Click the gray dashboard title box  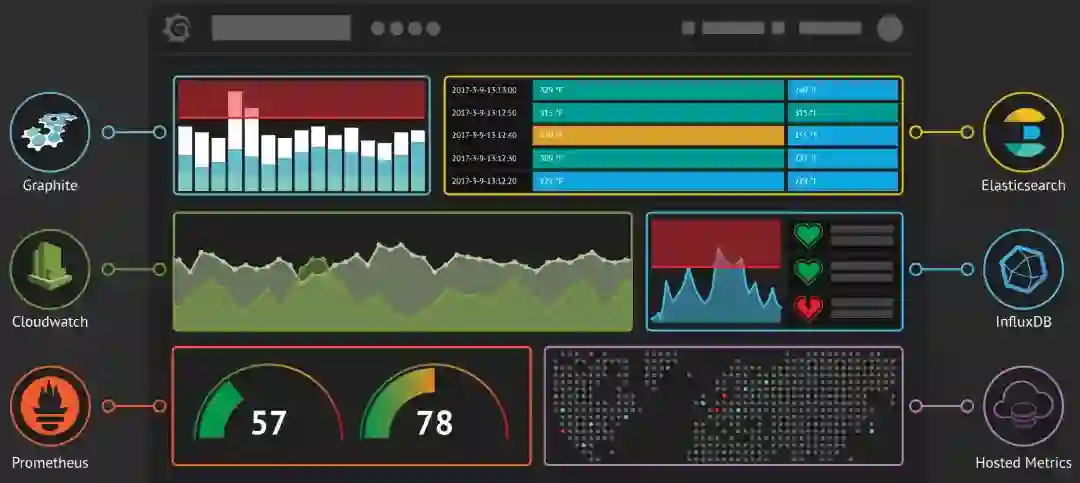pyautogui.click(x=281, y=28)
